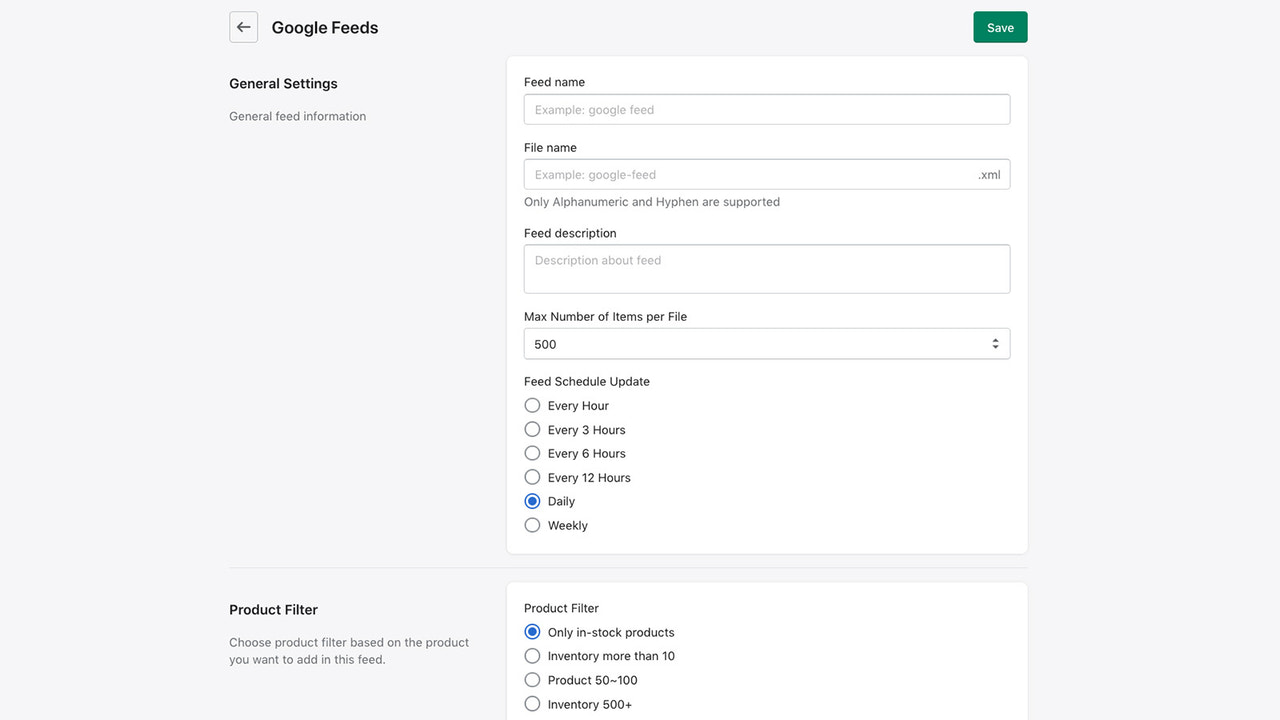Click the stepper arrows beside 500
The image size is (1280, 720).
tap(994, 343)
